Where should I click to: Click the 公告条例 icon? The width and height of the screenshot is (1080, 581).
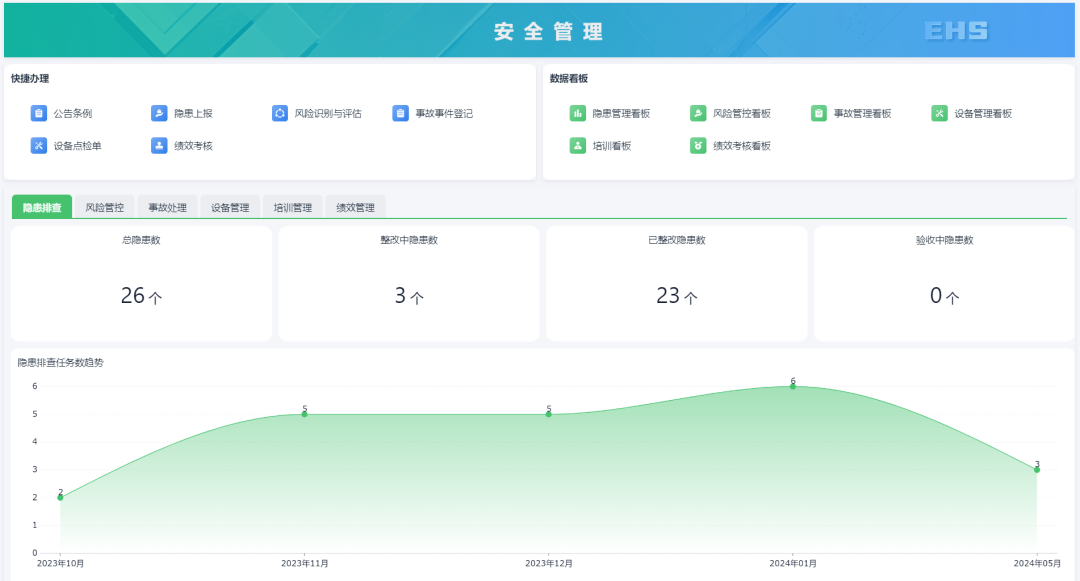pos(39,113)
